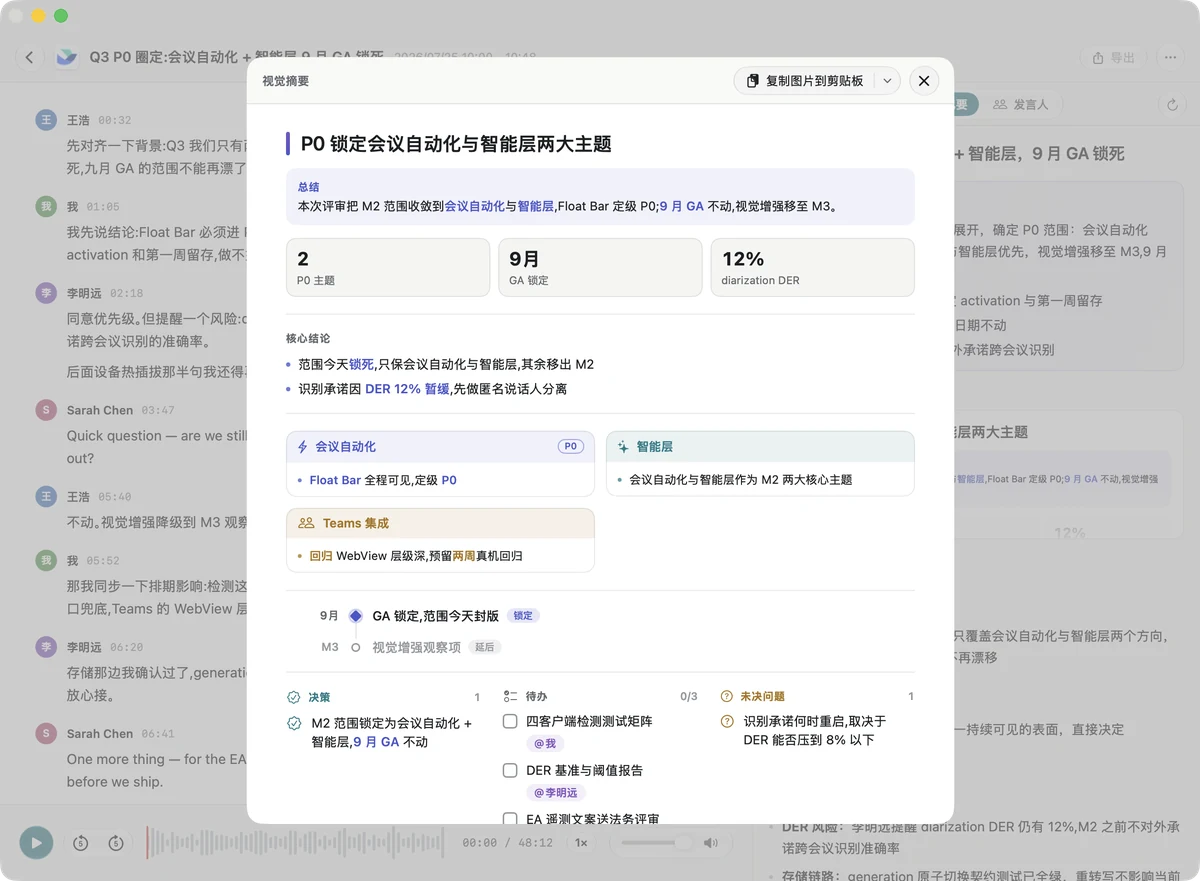The height and width of the screenshot is (881, 1200).
Task: Click the app logo icon in title bar
Action: (x=66, y=58)
